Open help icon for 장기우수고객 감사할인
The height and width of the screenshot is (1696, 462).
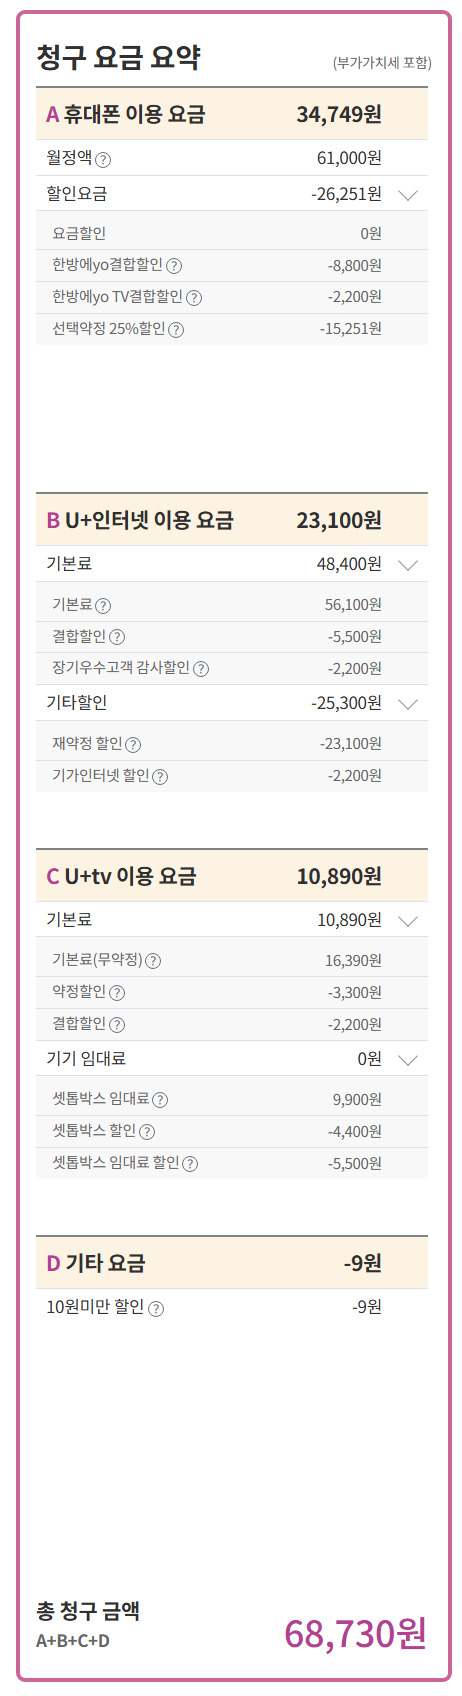coord(201,669)
